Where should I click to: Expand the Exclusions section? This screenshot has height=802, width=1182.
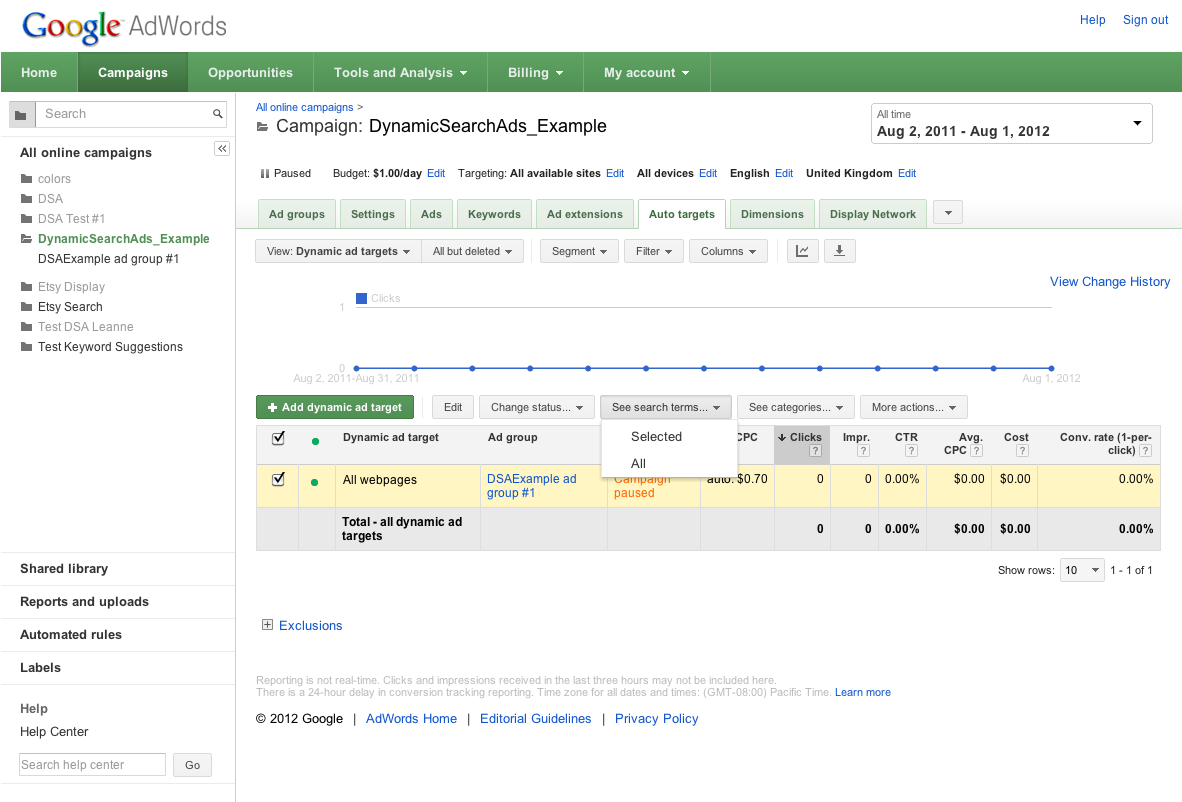coord(267,625)
